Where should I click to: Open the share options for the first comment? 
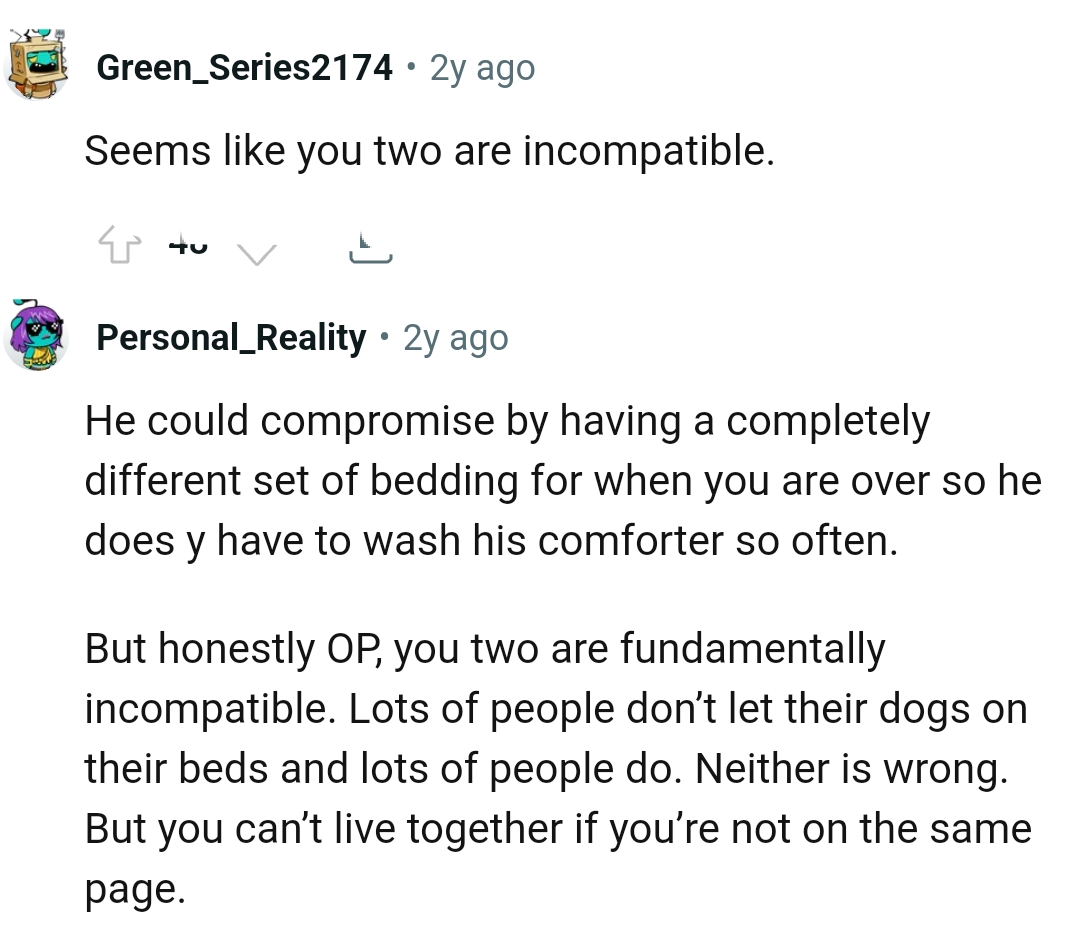371,245
